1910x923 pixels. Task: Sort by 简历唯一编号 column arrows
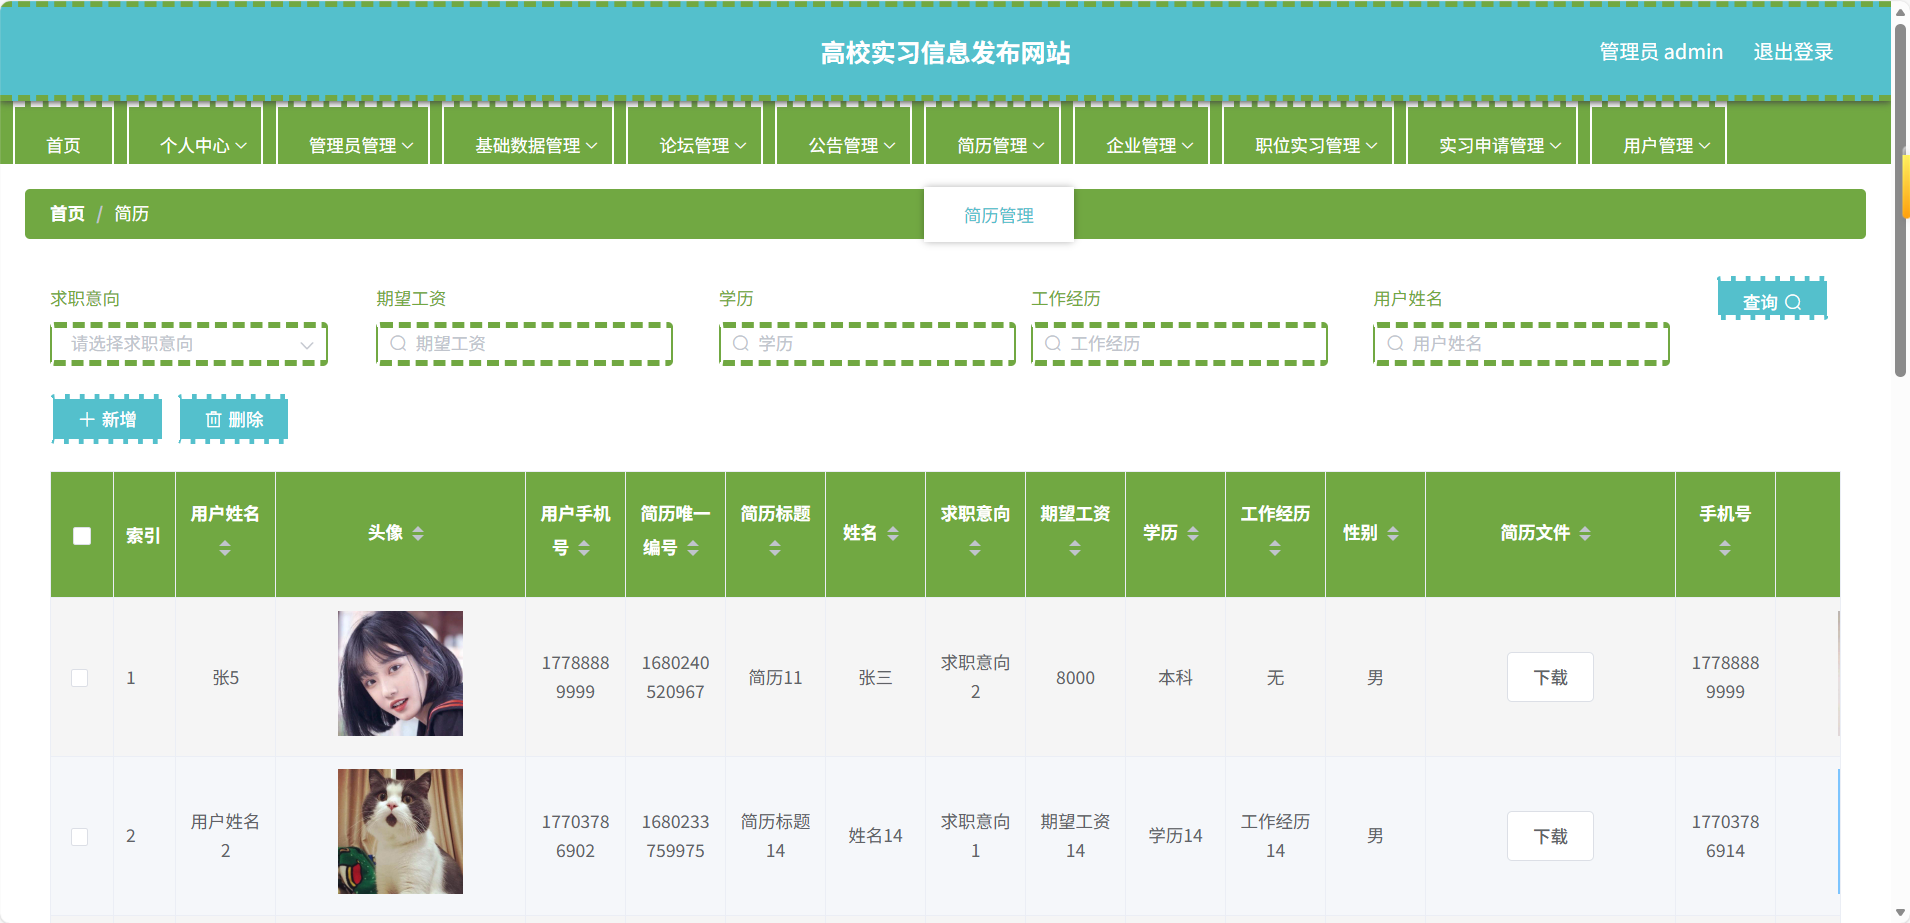click(693, 548)
